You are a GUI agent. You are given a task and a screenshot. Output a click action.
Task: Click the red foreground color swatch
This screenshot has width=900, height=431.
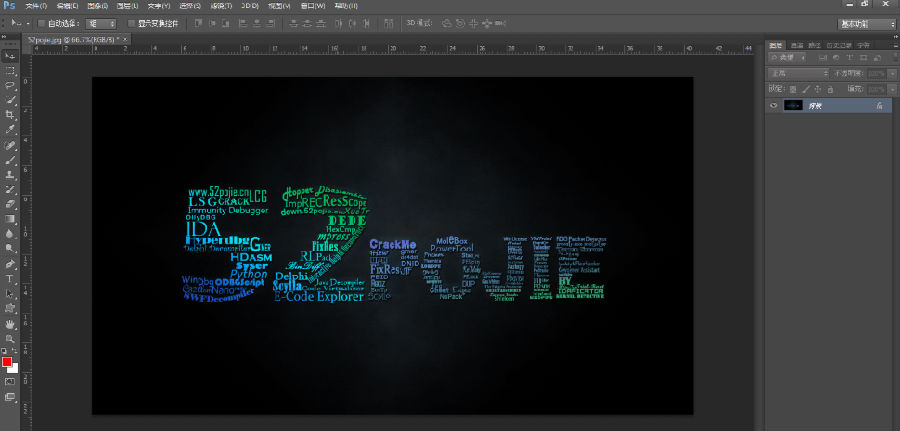tap(7, 362)
